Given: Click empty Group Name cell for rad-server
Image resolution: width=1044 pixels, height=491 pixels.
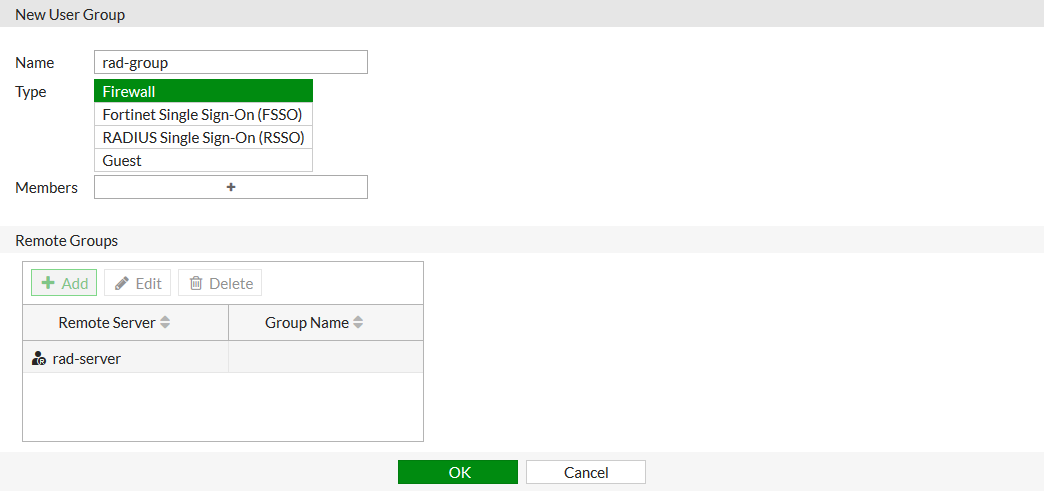Looking at the screenshot, I should coord(325,358).
